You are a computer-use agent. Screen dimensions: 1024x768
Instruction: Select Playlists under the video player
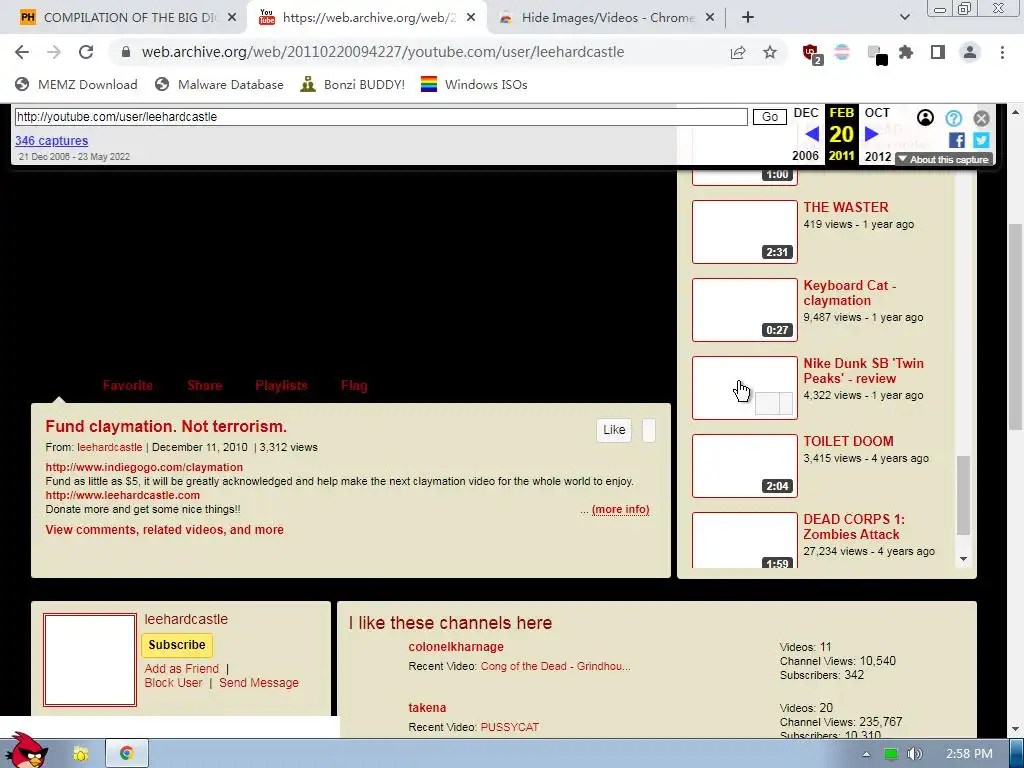(x=281, y=385)
